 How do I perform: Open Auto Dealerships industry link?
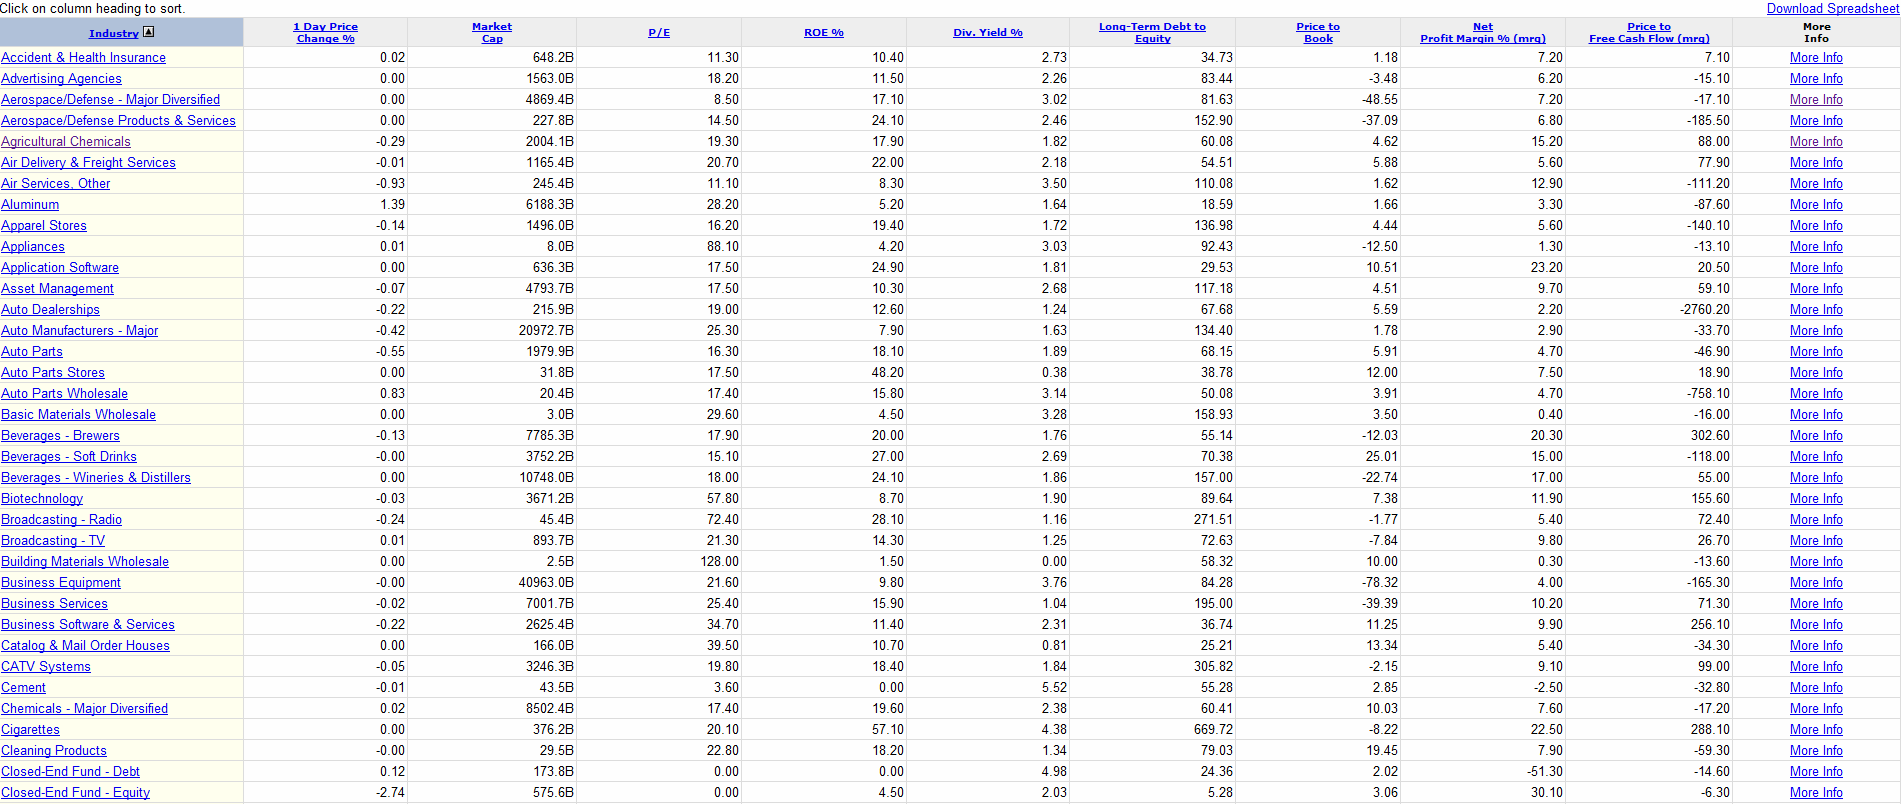[x=51, y=310]
